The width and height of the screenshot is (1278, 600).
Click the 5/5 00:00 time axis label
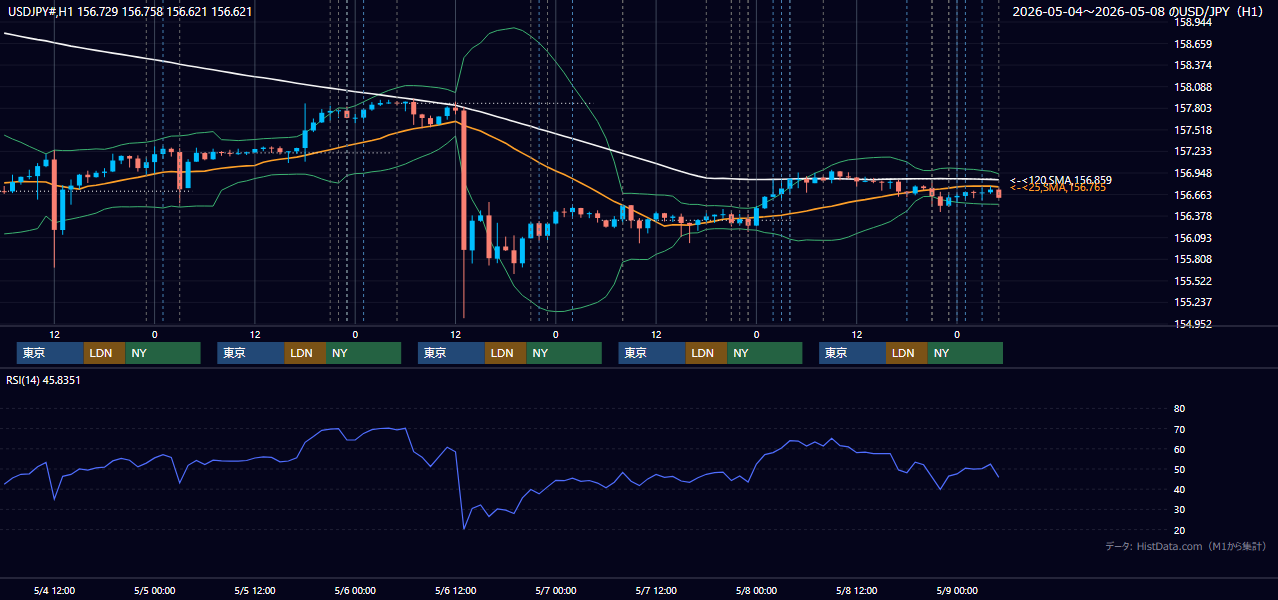pos(154,590)
